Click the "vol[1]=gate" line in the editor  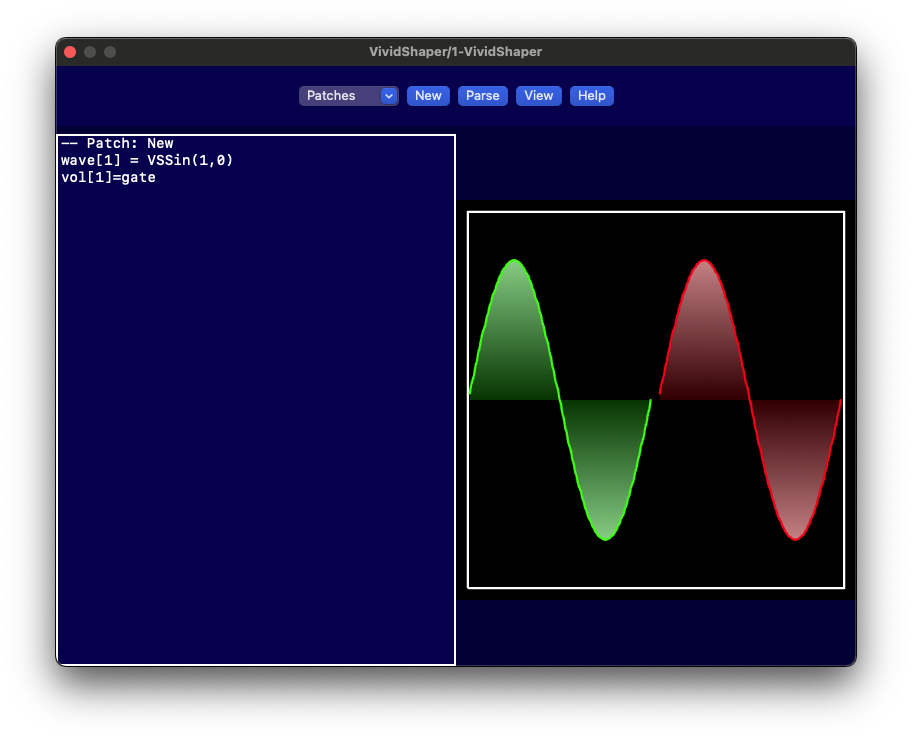[x=108, y=178]
